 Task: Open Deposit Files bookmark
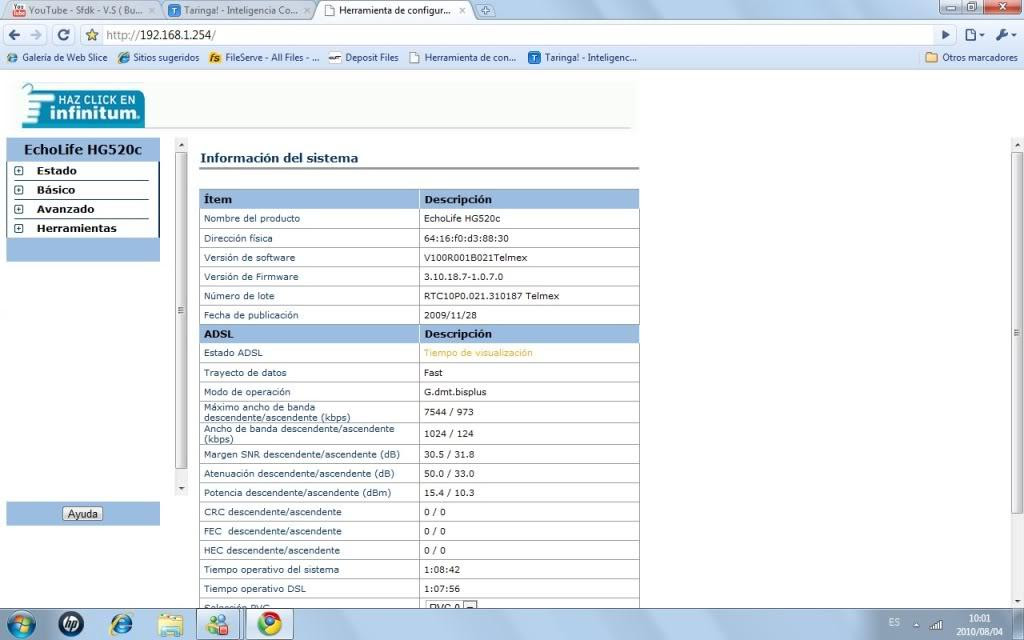click(364, 57)
